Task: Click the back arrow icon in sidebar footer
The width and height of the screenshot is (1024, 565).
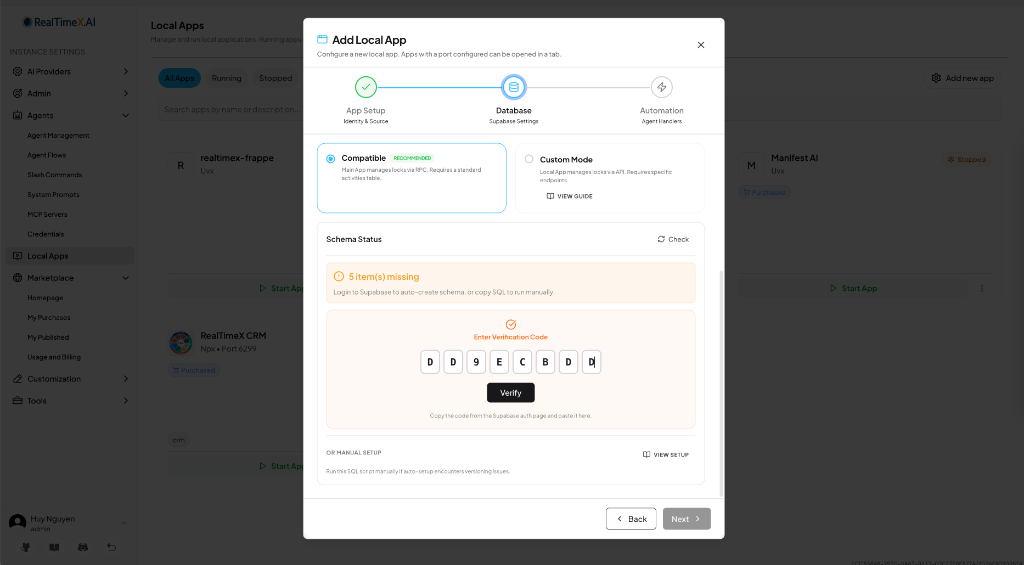Action: click(112, 547)
